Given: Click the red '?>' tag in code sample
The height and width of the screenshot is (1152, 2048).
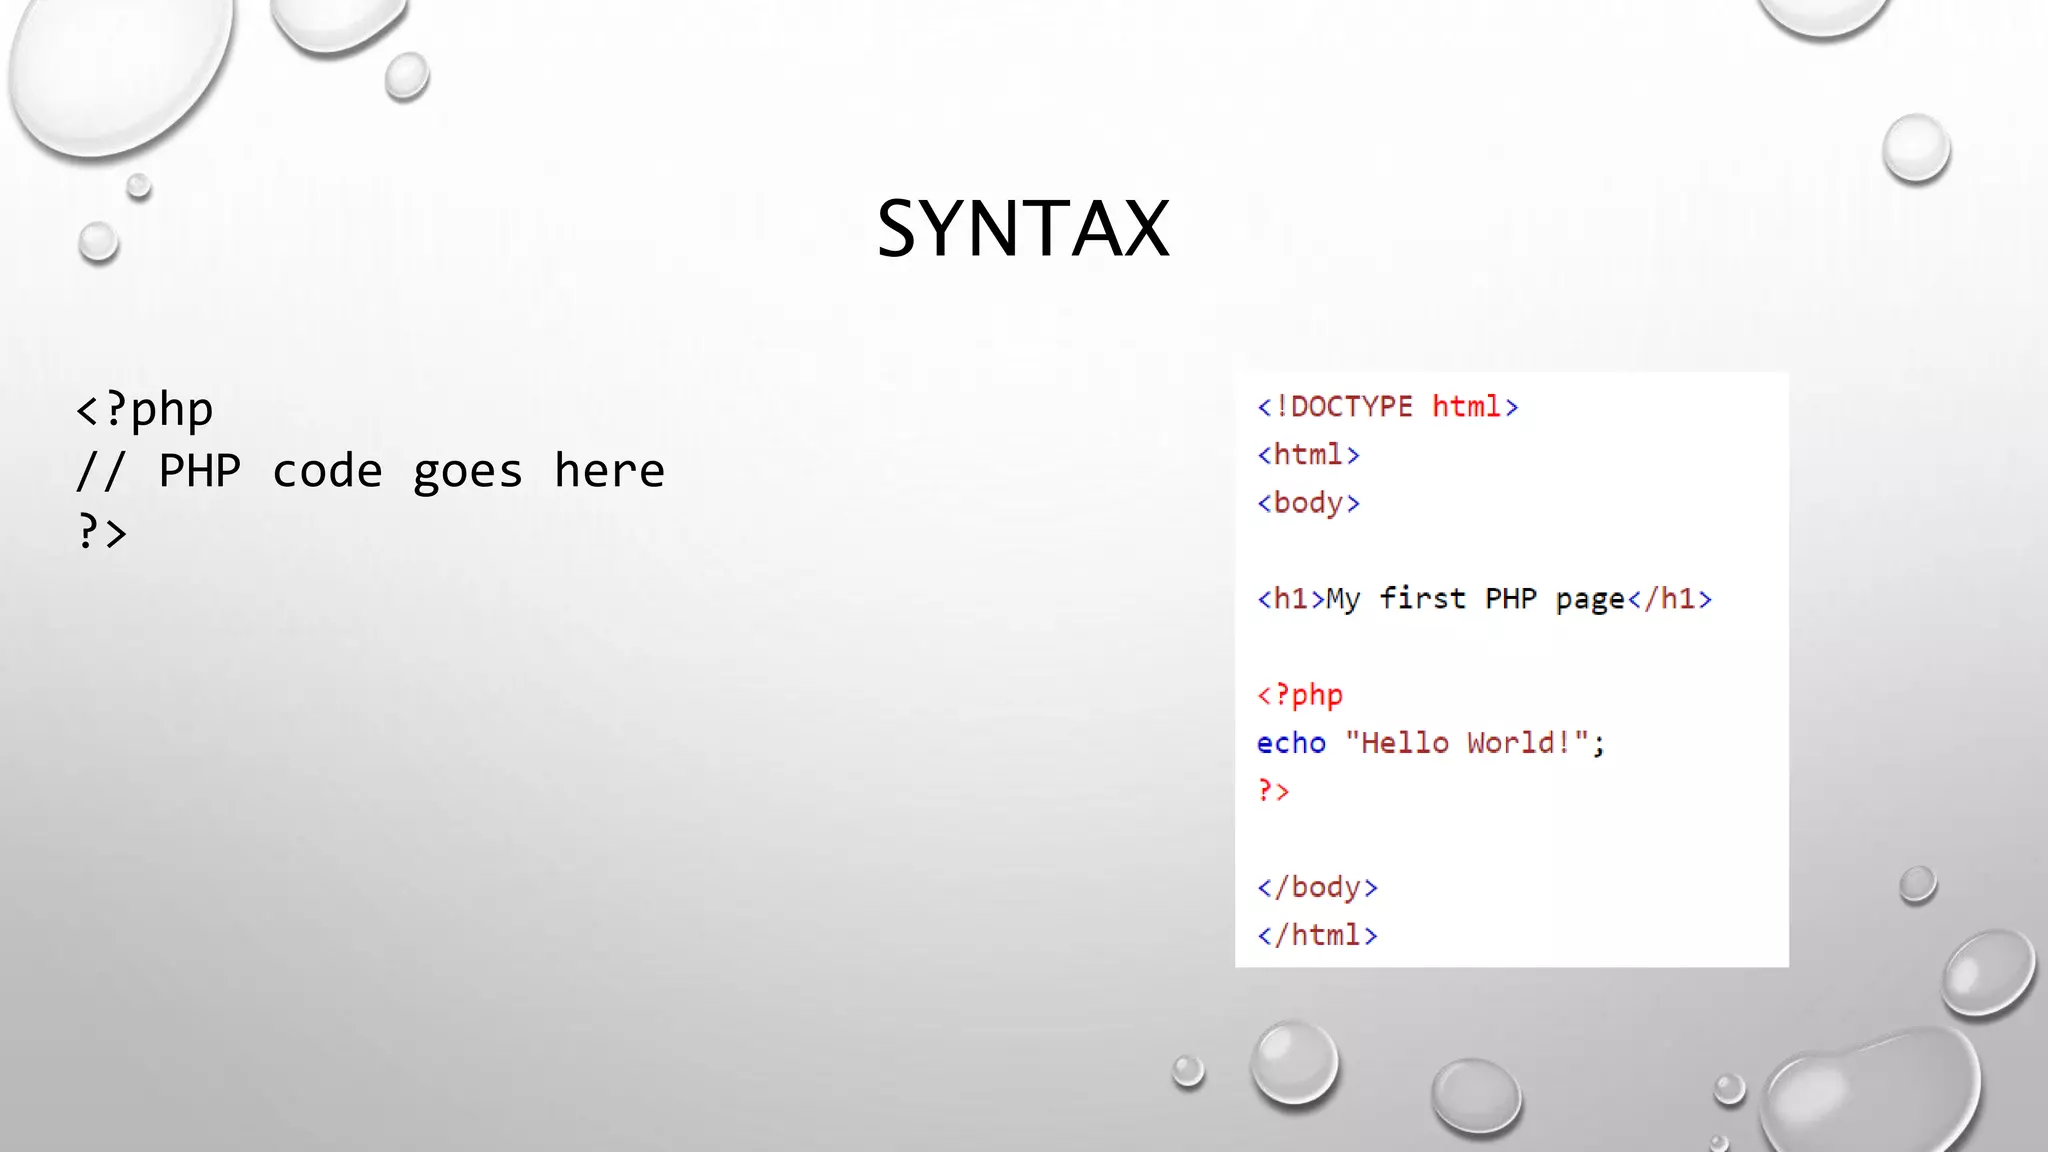Looking at the screenshot, I should tap(1273, 791).
